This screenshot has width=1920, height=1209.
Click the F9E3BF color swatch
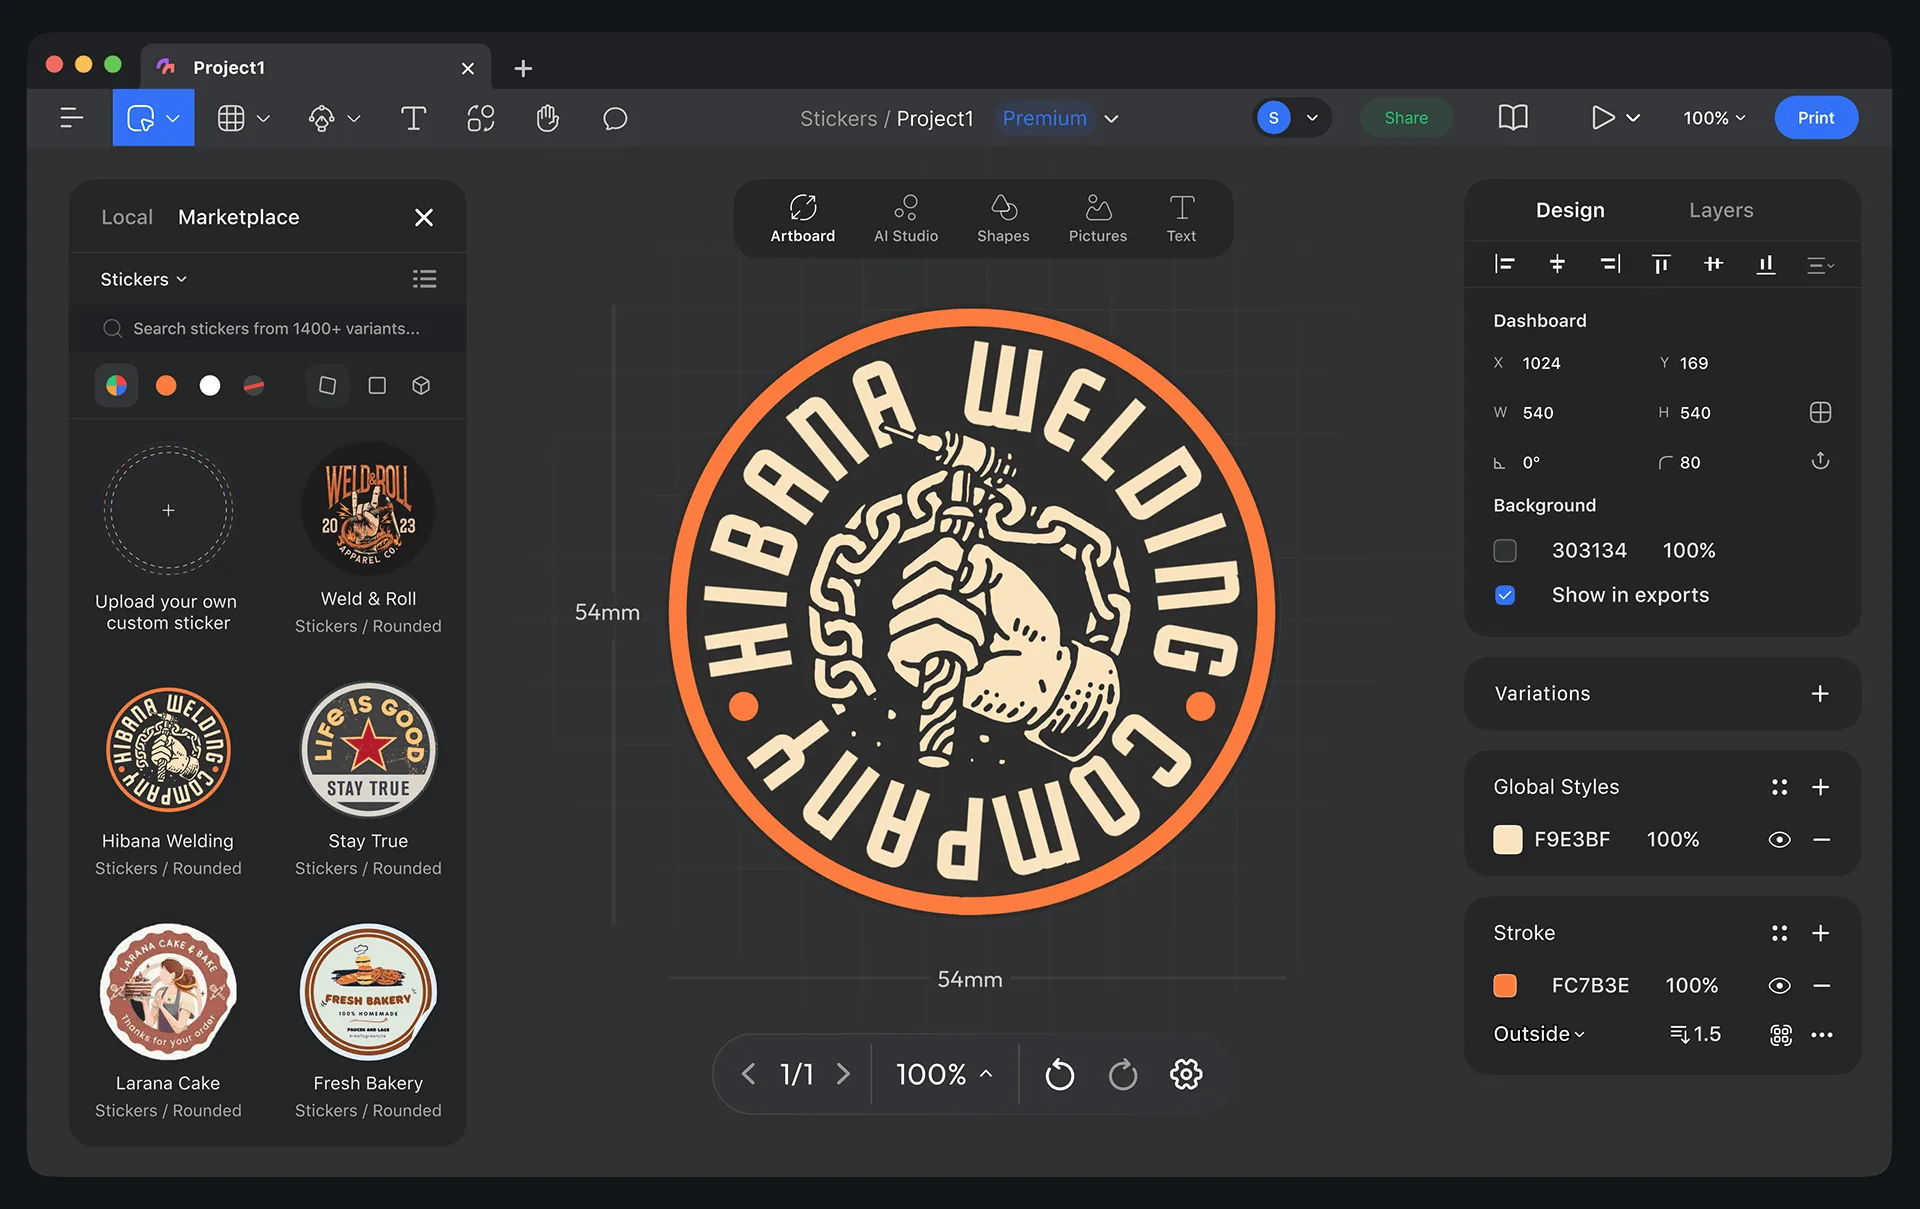[1507, 840]
